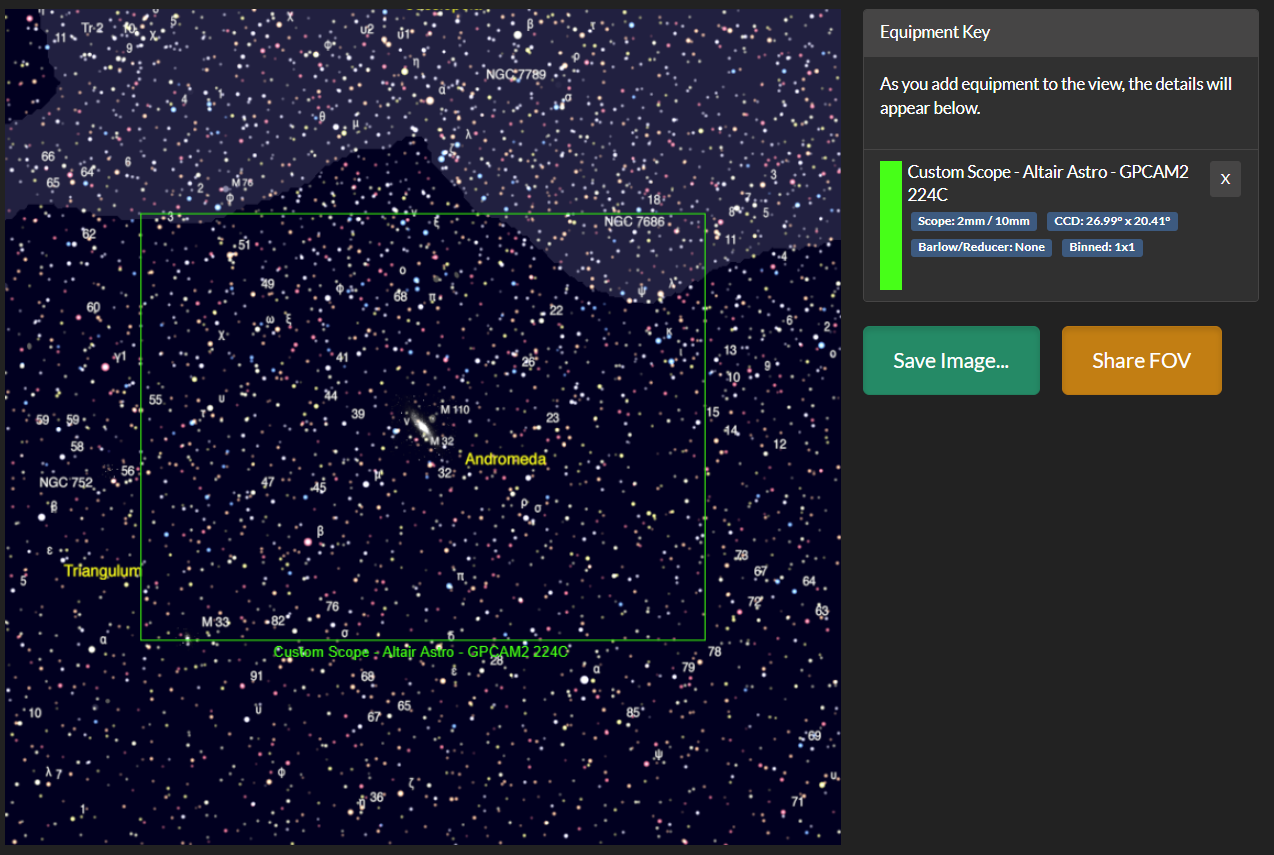Click the Andromeda galaxy image on map
Viewport: 1274px width, 855px height.
click(421, 425)
